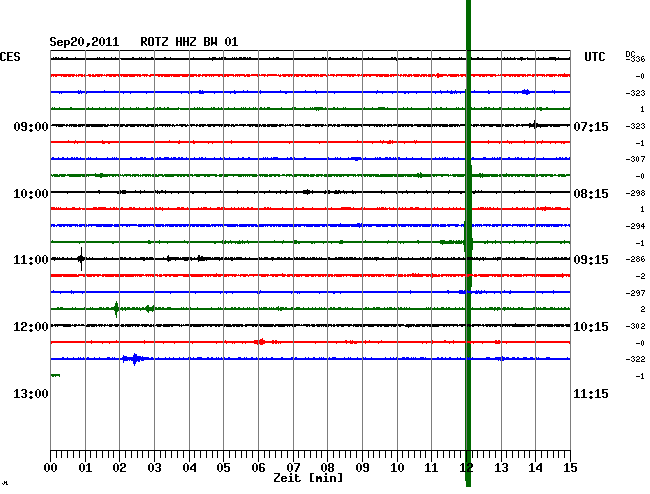
Task: Click the black event near minute 14 on 09:00 trace
Action: tap(535, 125)
